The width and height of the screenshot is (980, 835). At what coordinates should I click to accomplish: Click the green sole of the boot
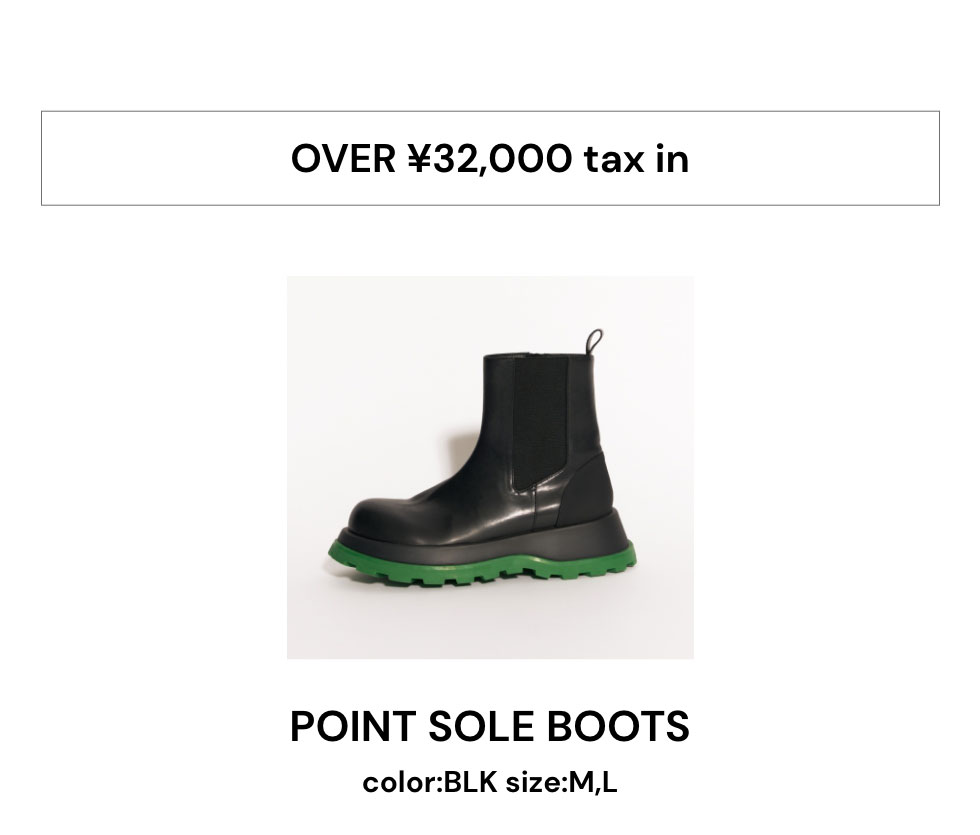click(x=480, y=575)
